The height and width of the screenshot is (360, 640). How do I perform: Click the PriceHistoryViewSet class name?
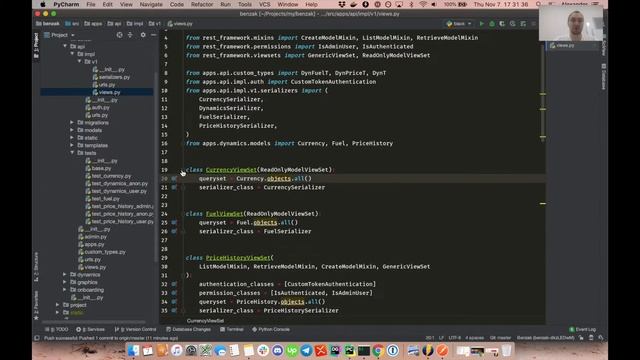(238, 258)
